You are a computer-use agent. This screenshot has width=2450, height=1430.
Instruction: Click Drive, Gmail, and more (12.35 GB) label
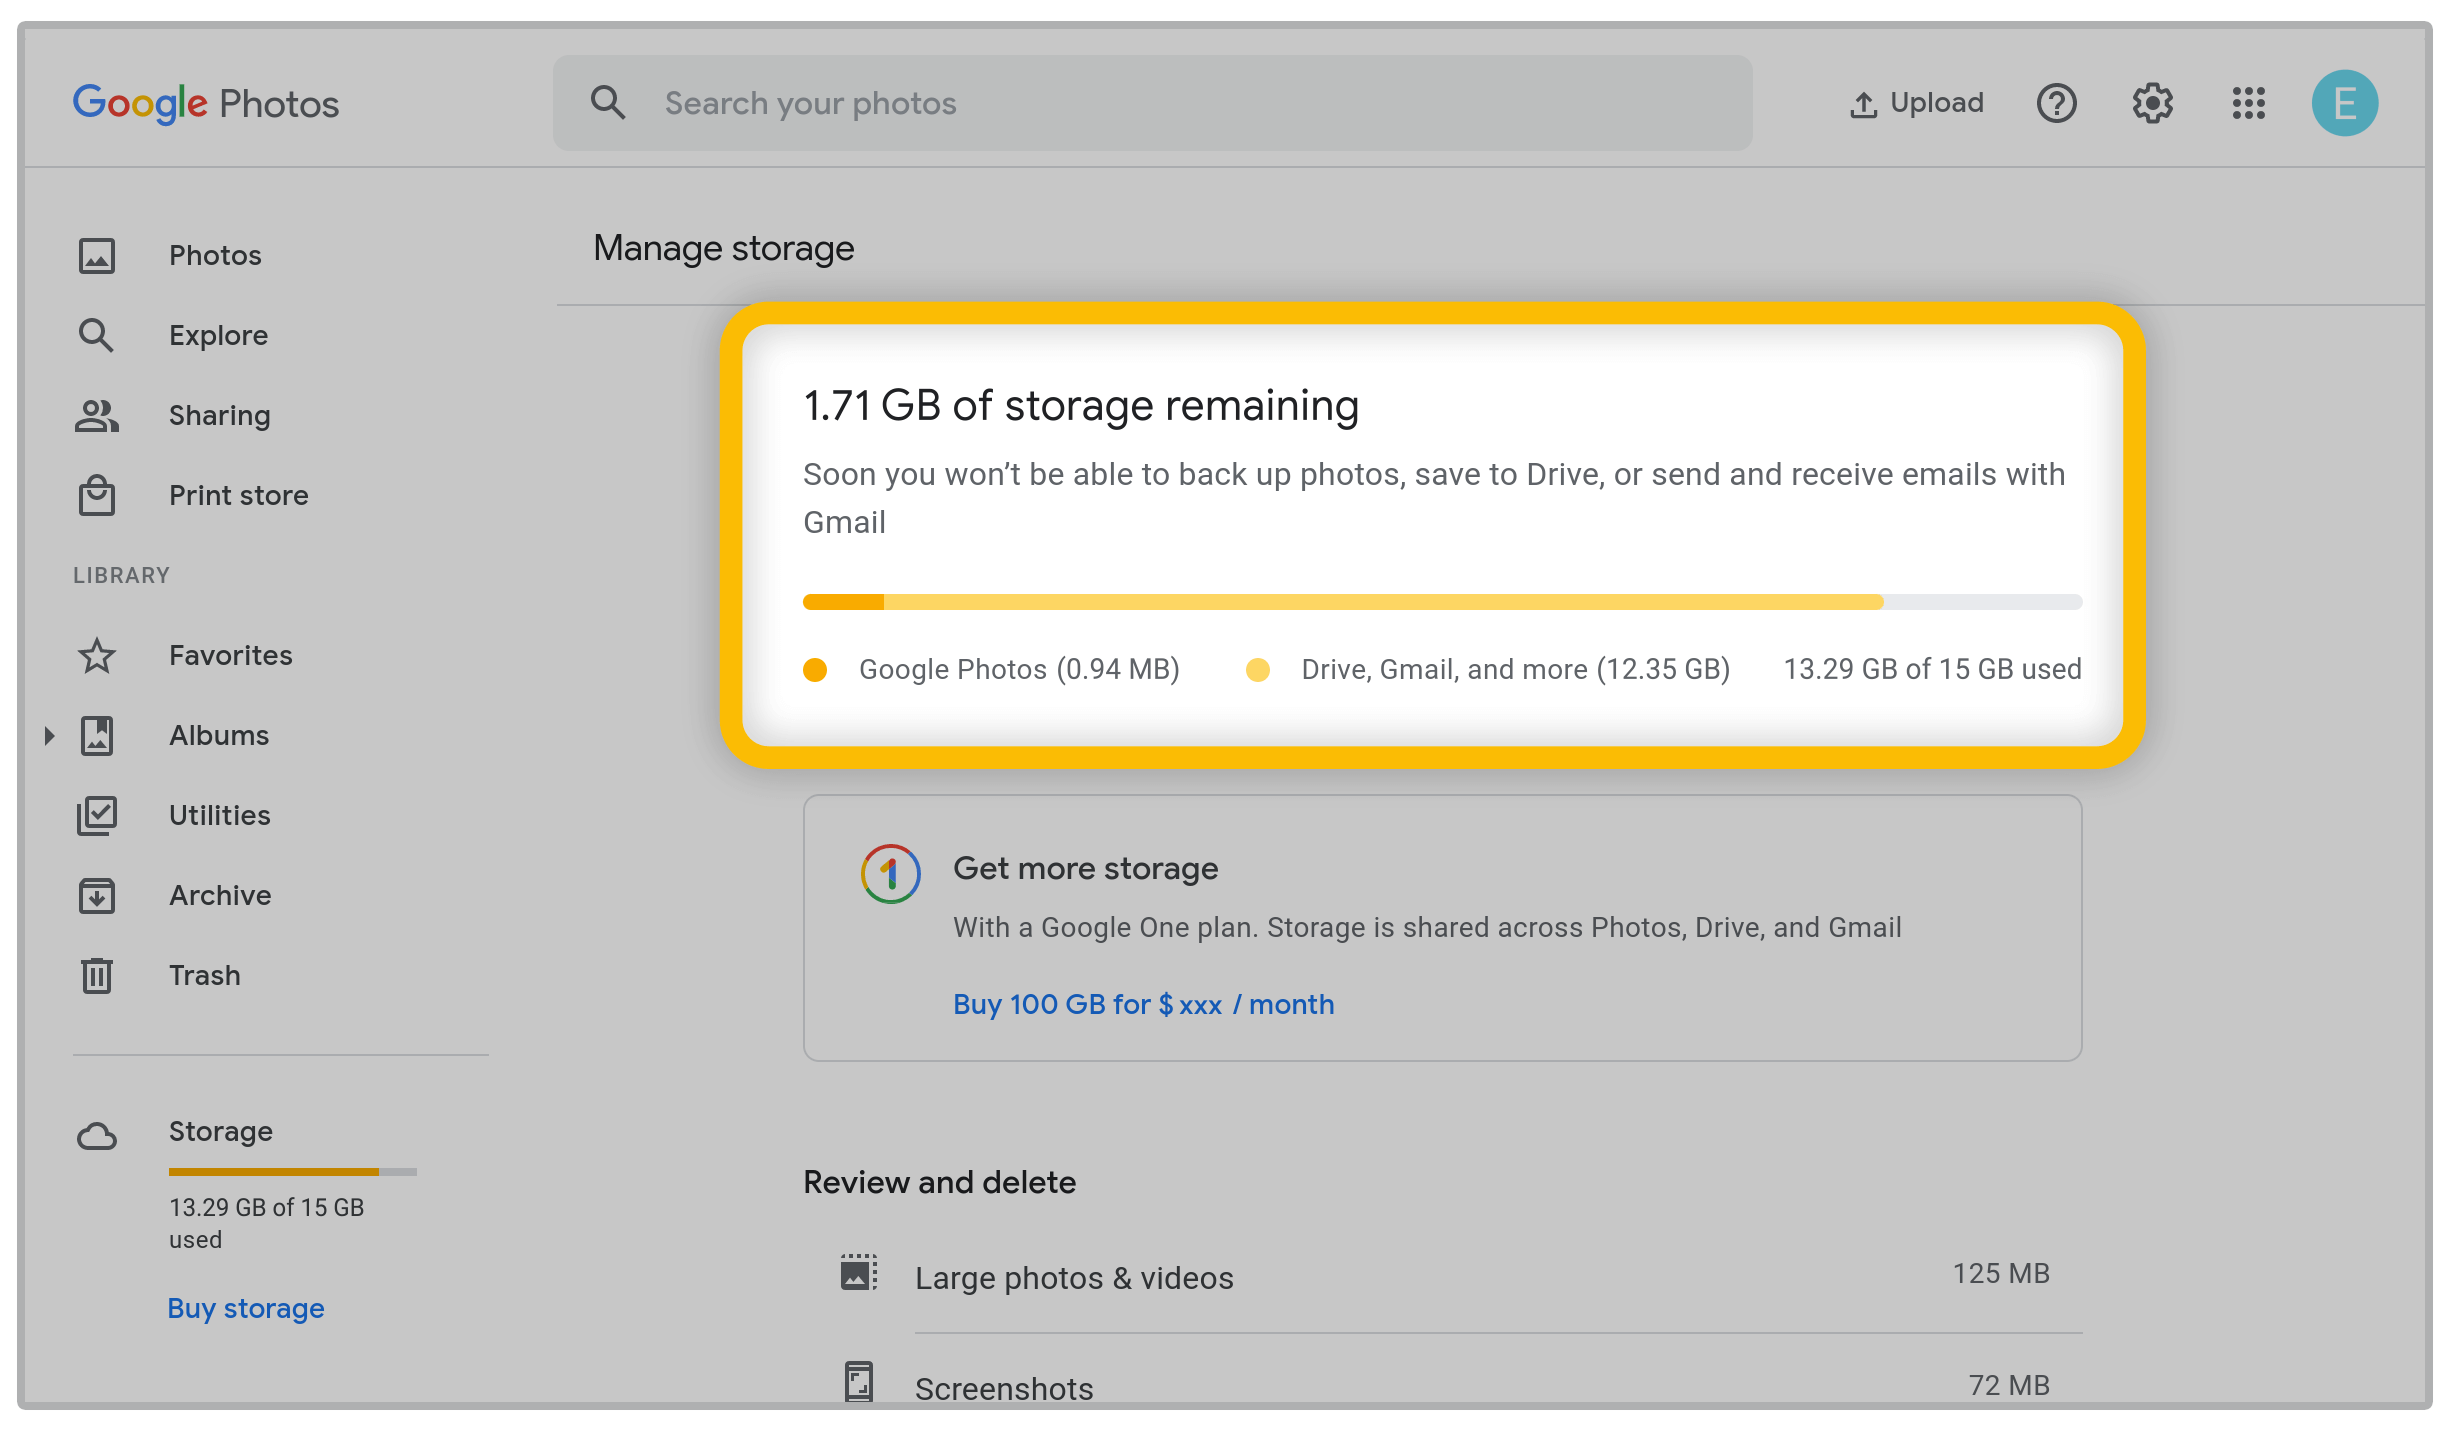[x=1515, y=669]
